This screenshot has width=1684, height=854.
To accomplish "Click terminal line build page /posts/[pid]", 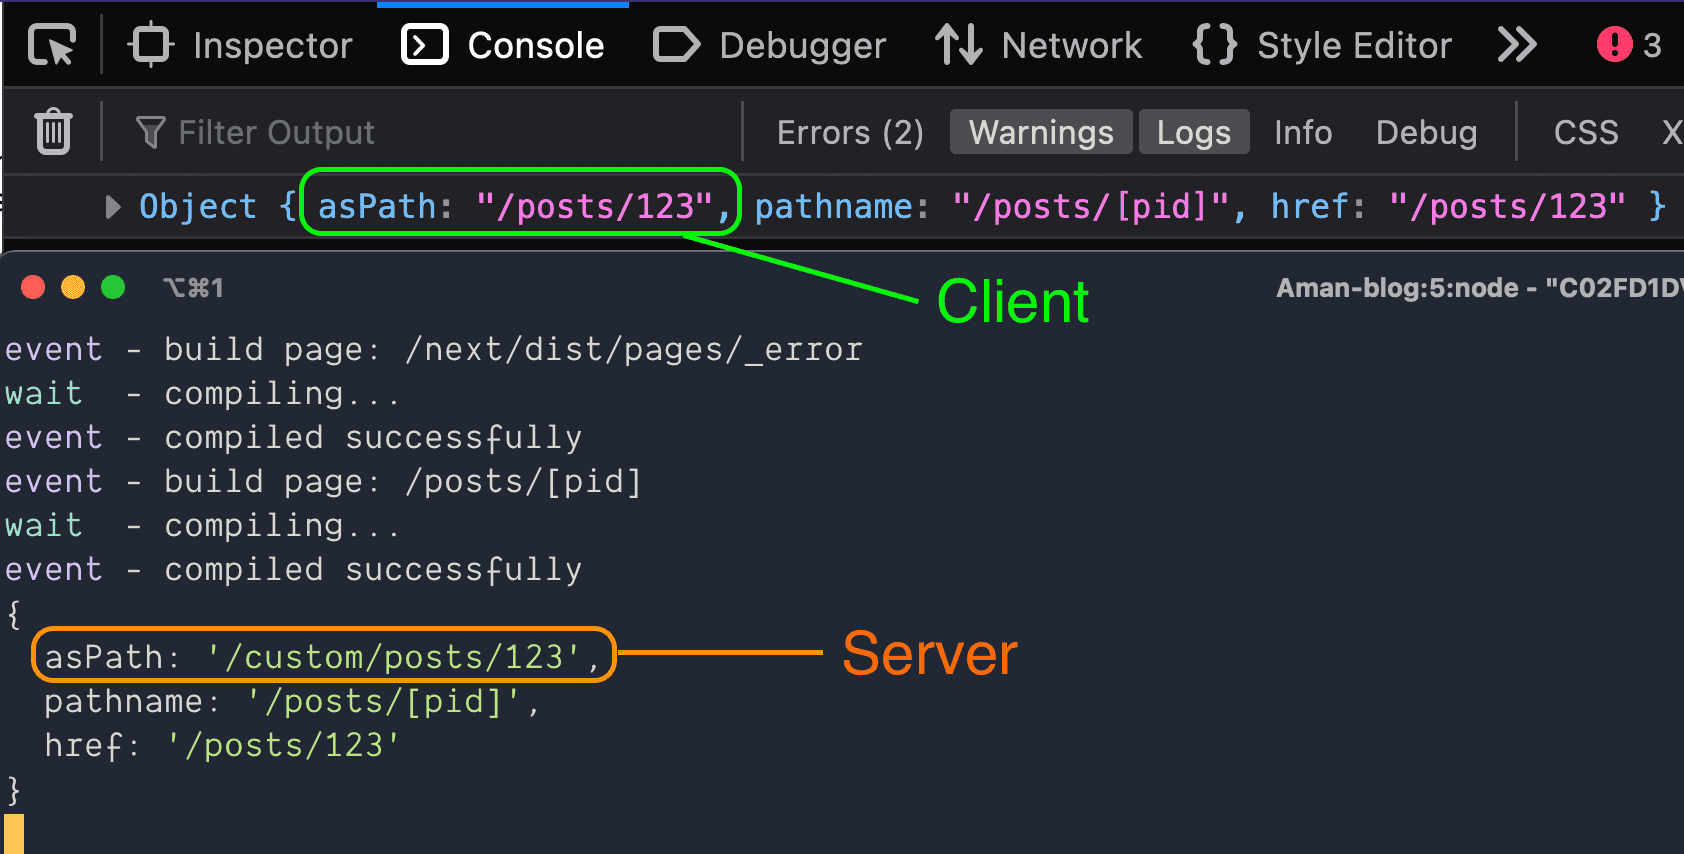I will click(323, 481).
